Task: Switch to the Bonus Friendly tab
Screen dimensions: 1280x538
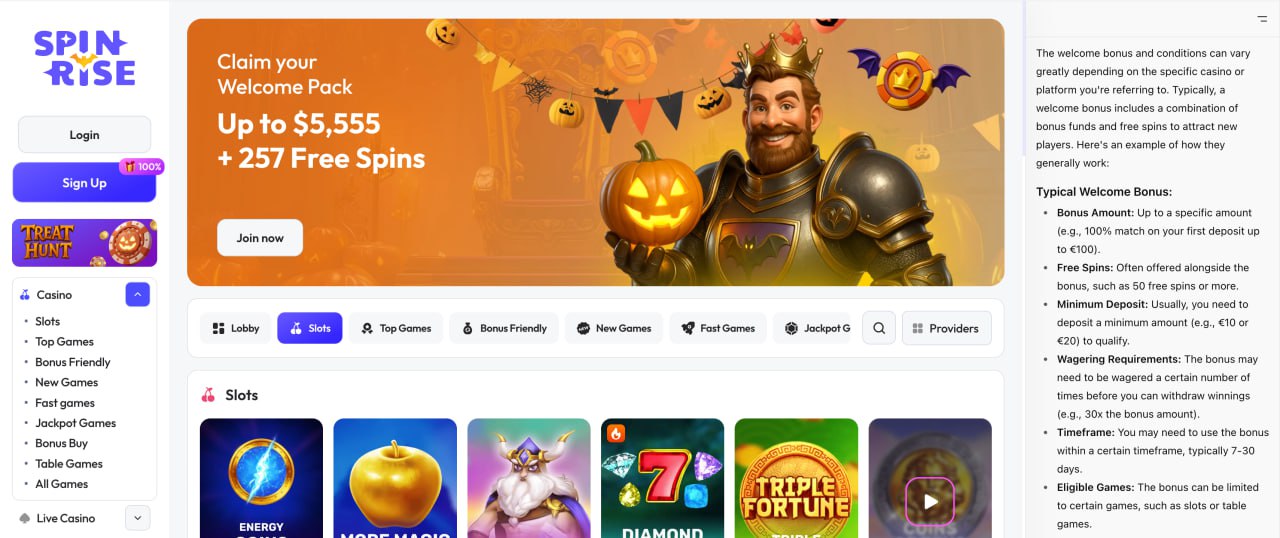Action: click(503, 328)
